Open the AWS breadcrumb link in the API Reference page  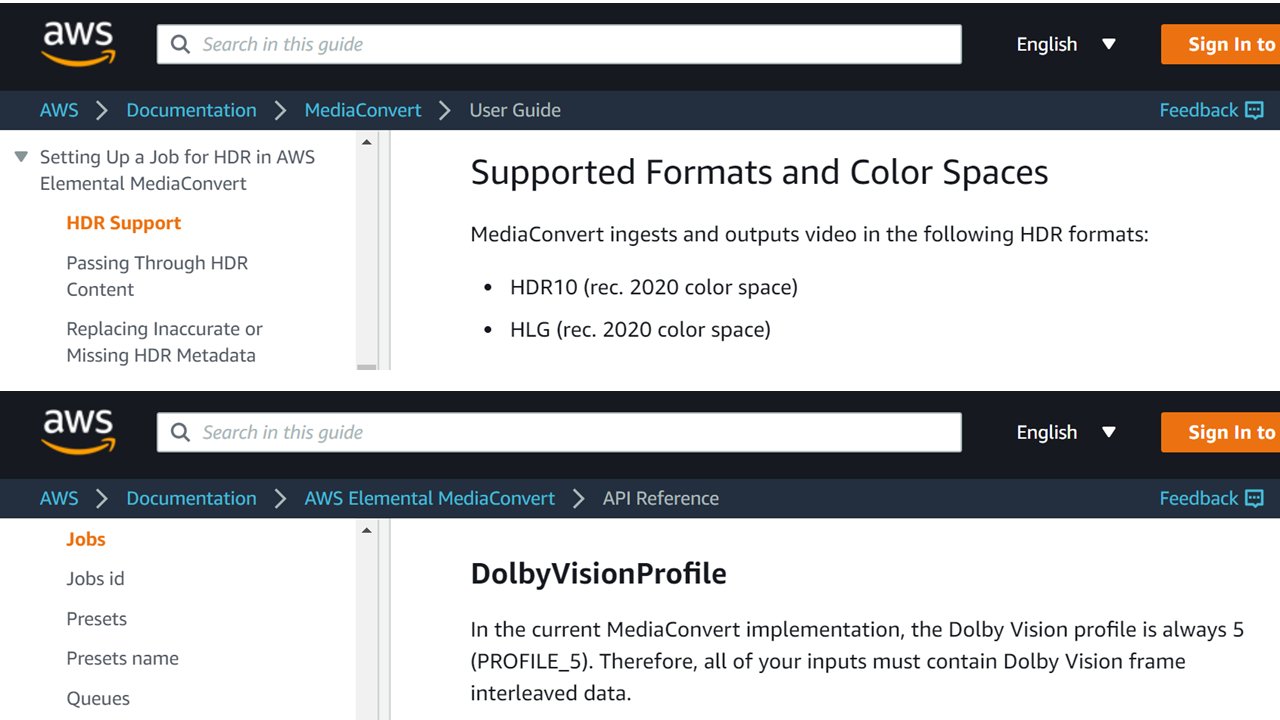pyautogui.click(x=59, y=498)
